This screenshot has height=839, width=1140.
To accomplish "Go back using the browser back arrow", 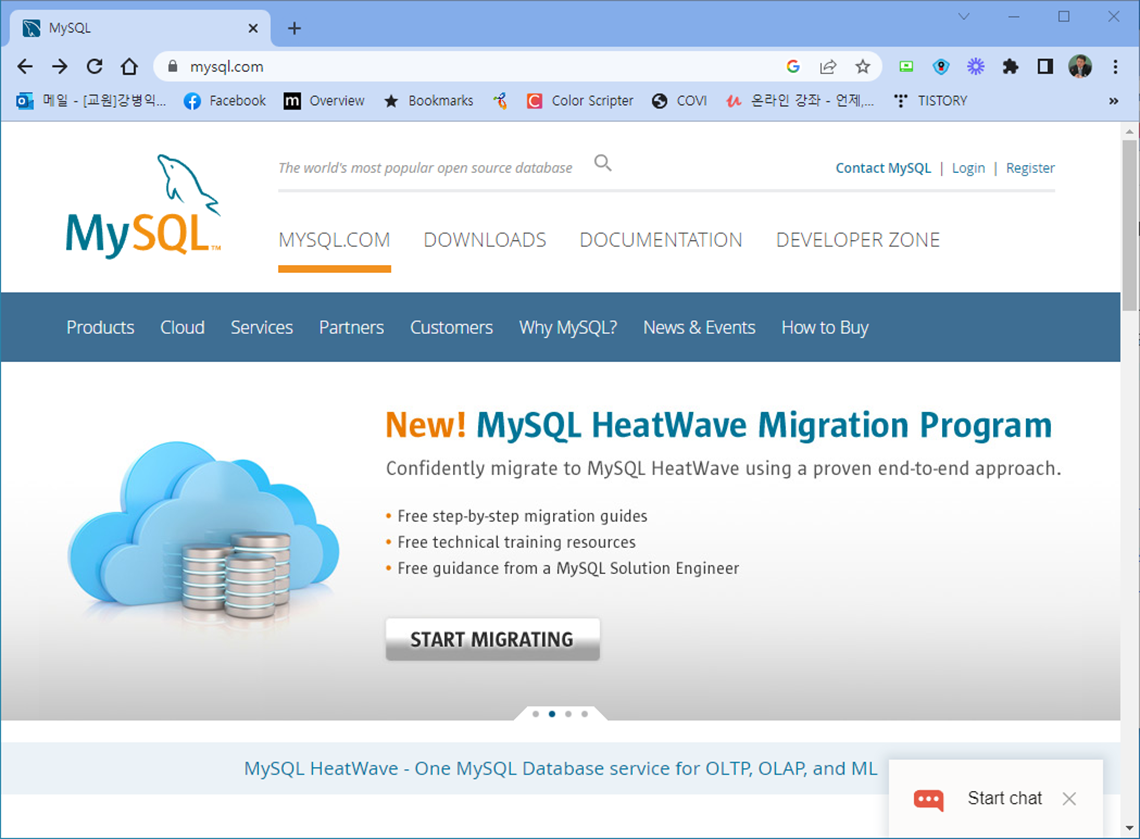I will 25,67.
